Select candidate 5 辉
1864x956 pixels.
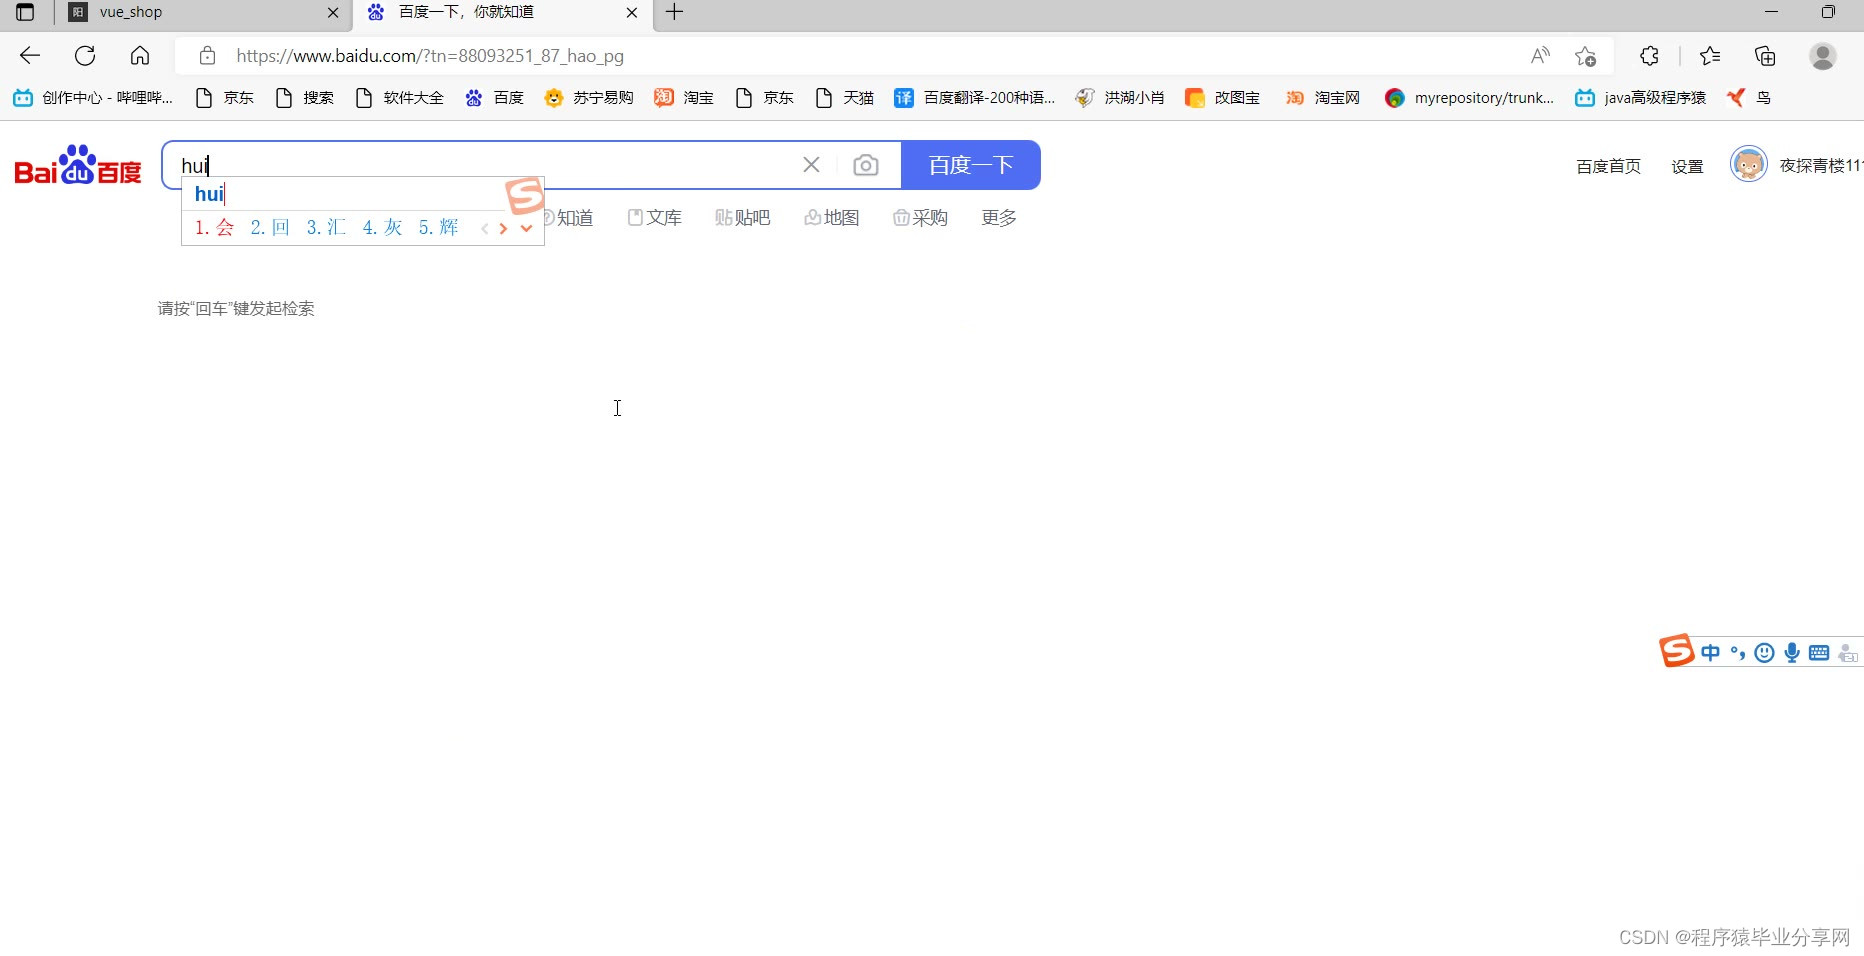tap(438, 227)
